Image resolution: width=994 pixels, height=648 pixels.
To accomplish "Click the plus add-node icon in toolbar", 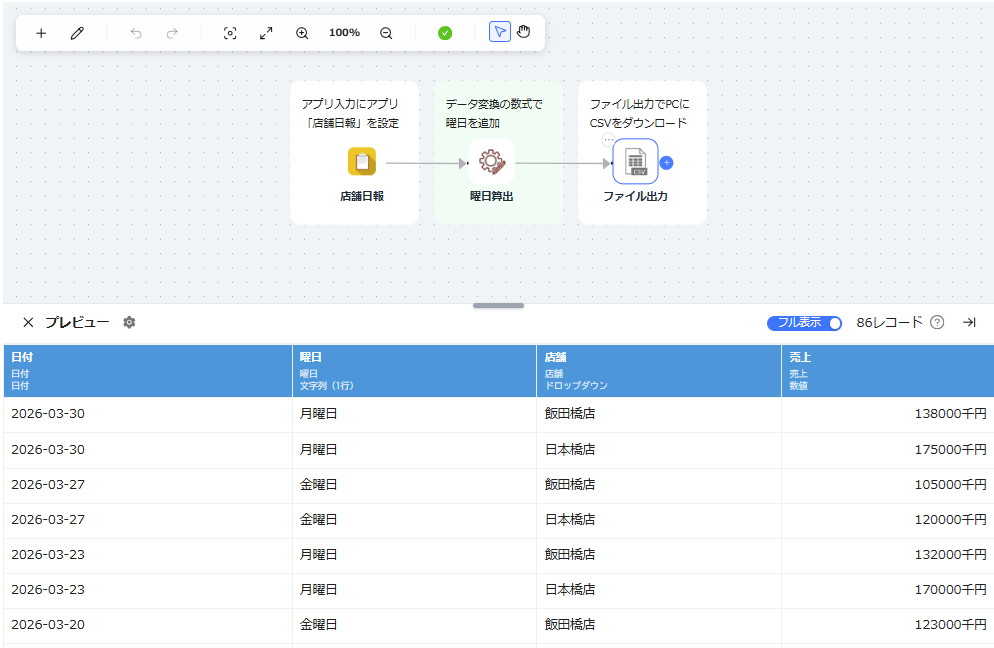I will (x=41, y=33).
